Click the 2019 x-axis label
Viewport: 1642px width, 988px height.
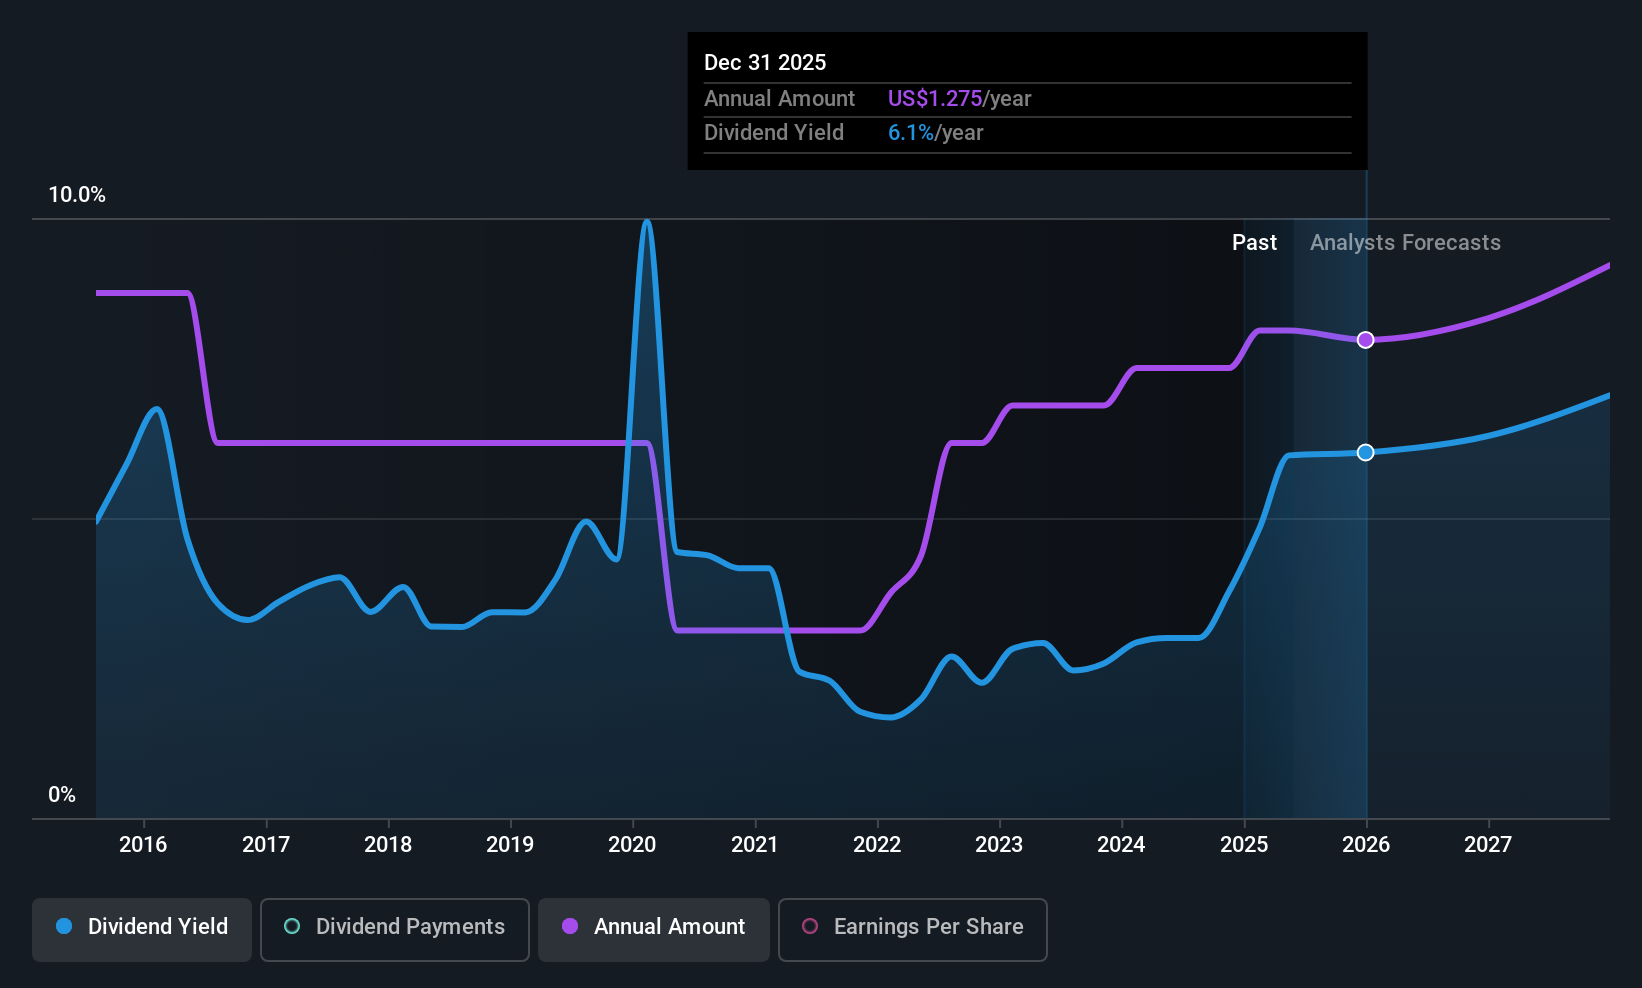[x=510, y=845]
